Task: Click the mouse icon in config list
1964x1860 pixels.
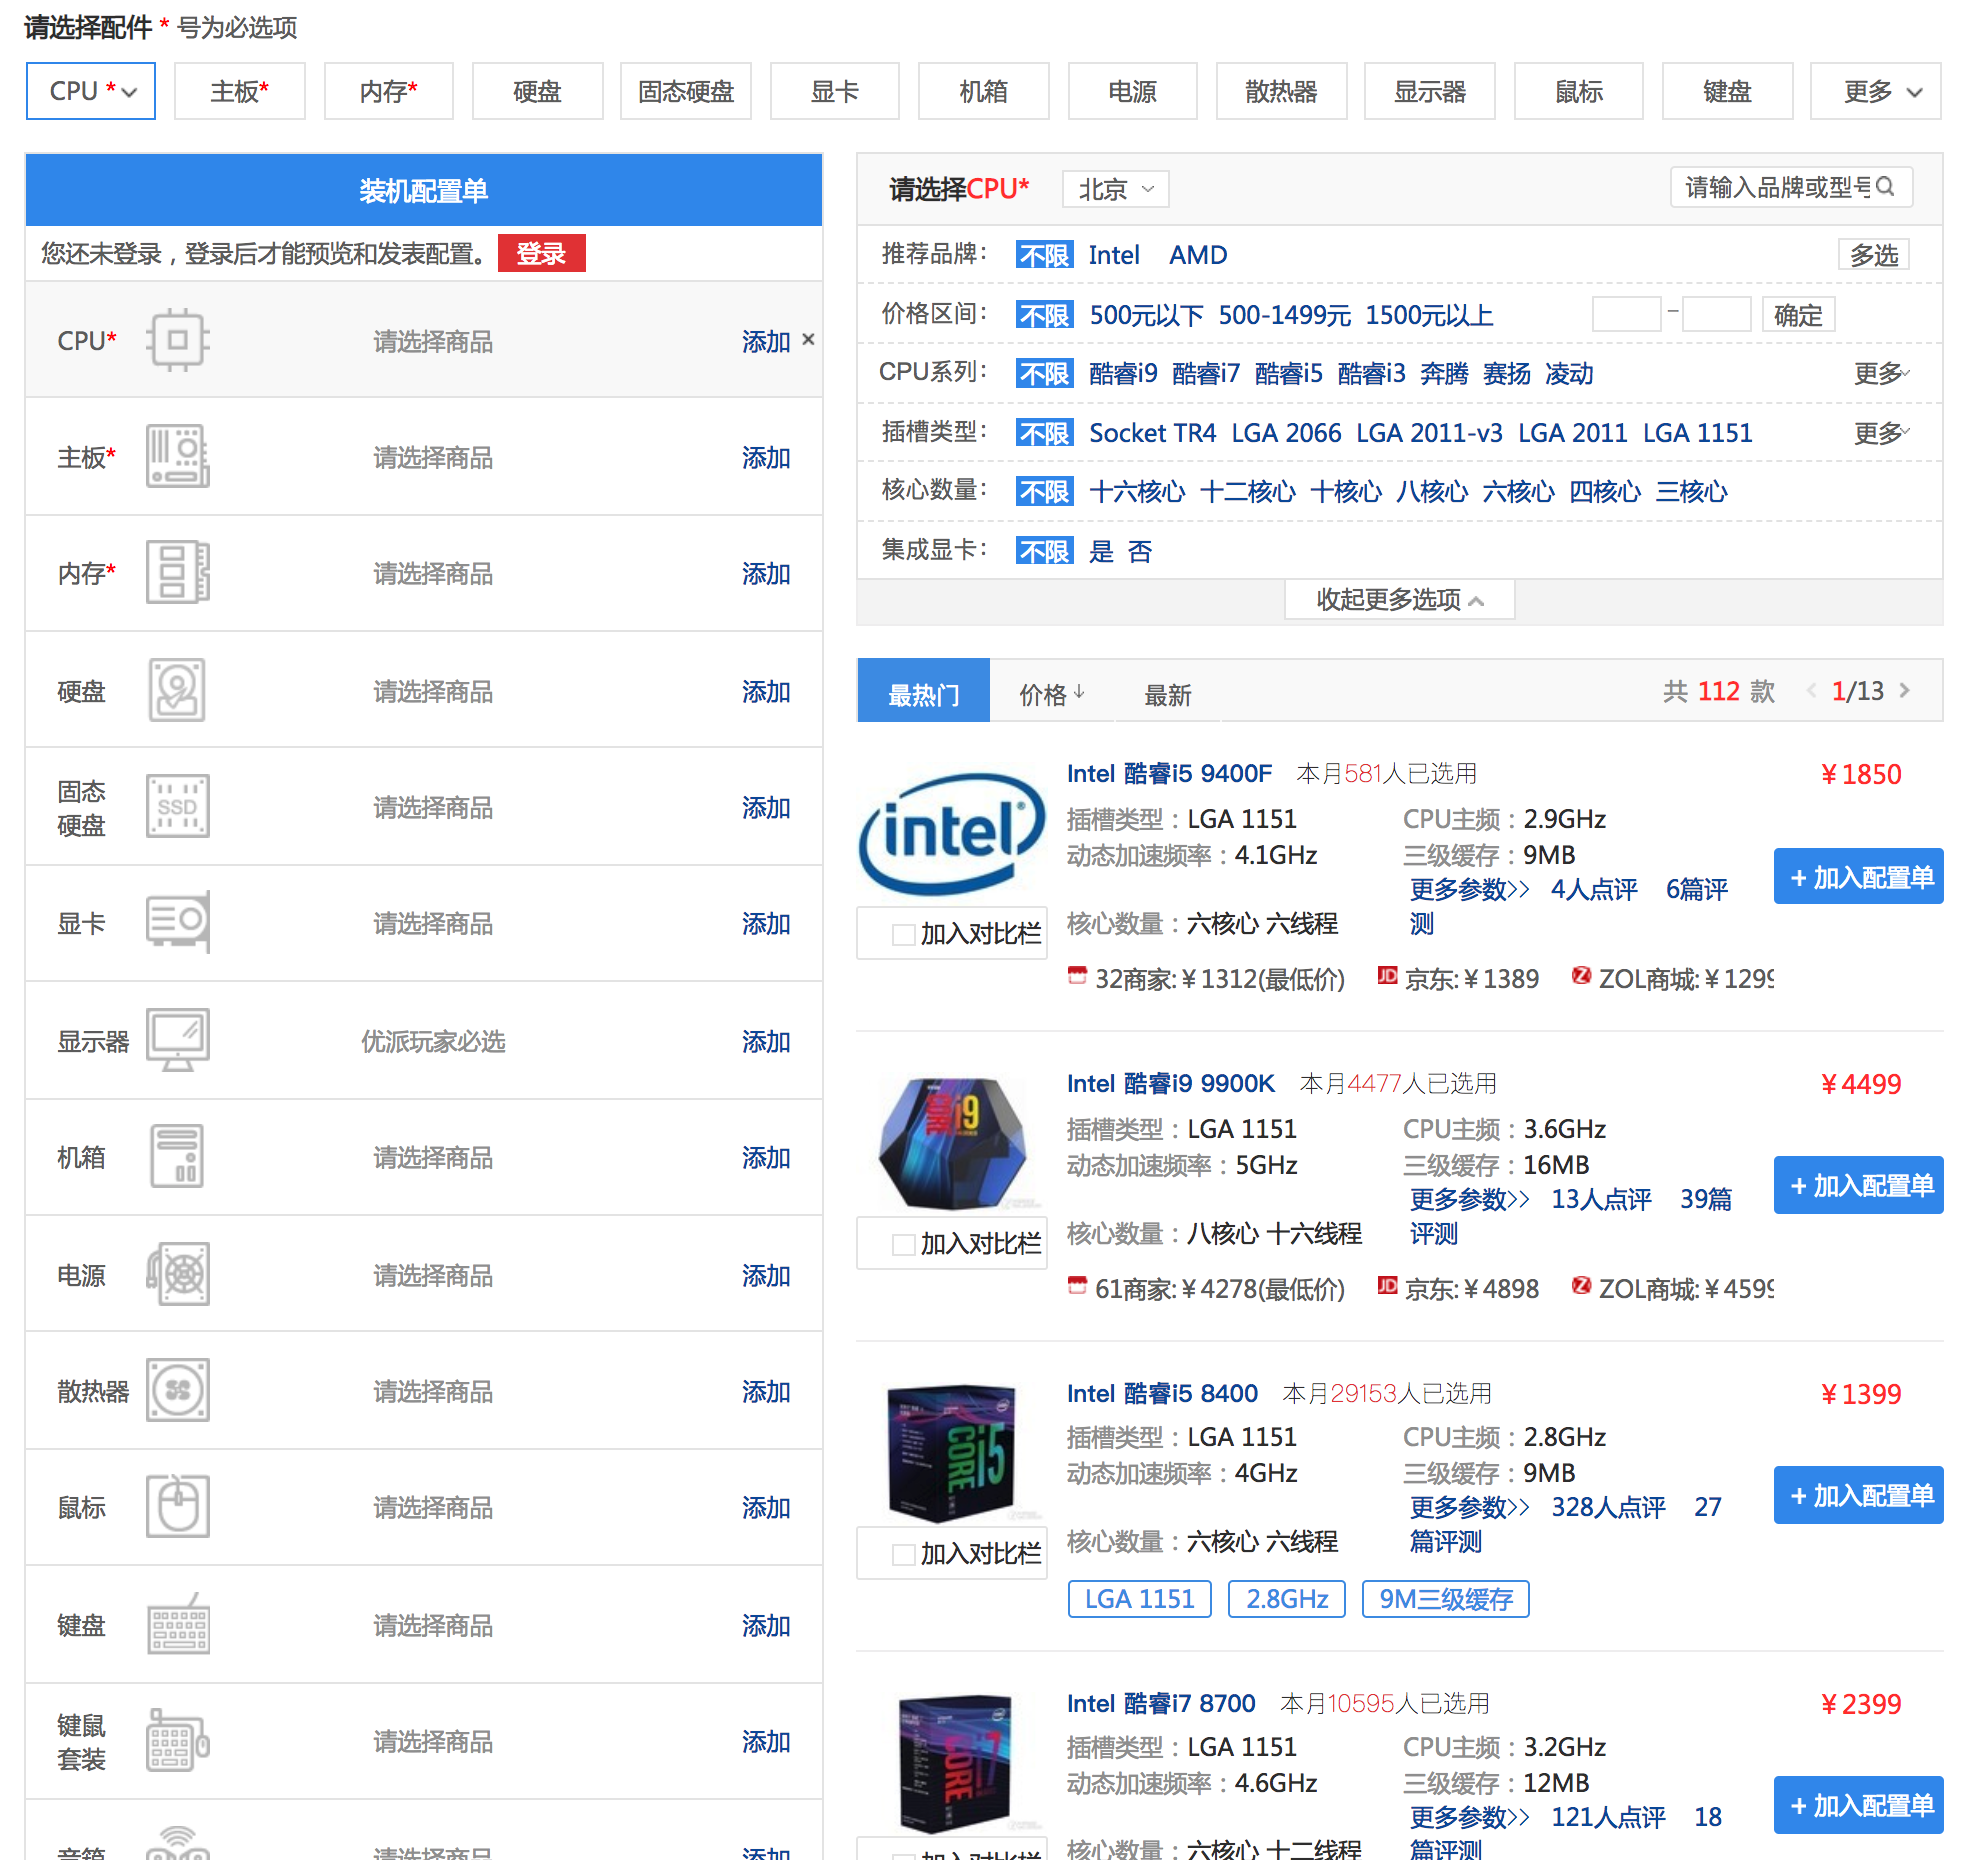Action: tap(177, 1506)
